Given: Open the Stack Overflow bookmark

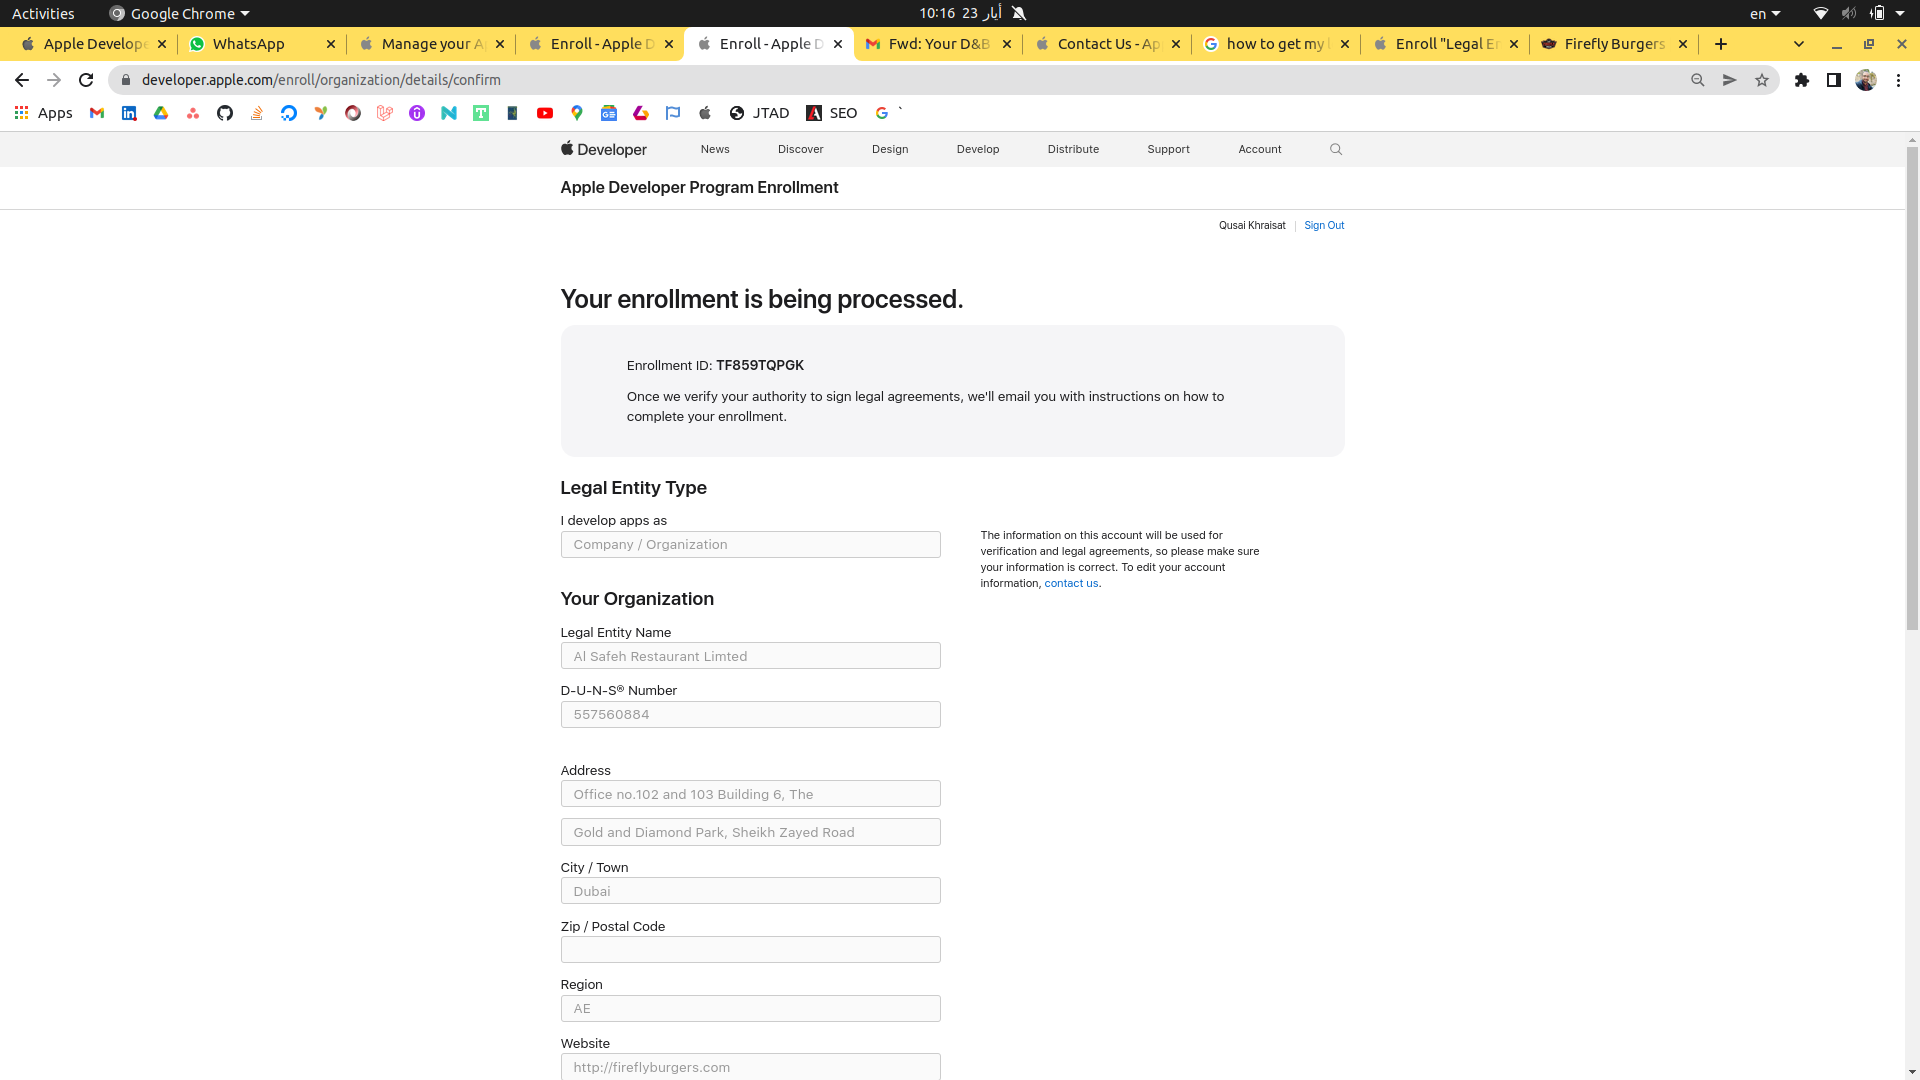Looking at the screenshot, I should tap(257, 113).
